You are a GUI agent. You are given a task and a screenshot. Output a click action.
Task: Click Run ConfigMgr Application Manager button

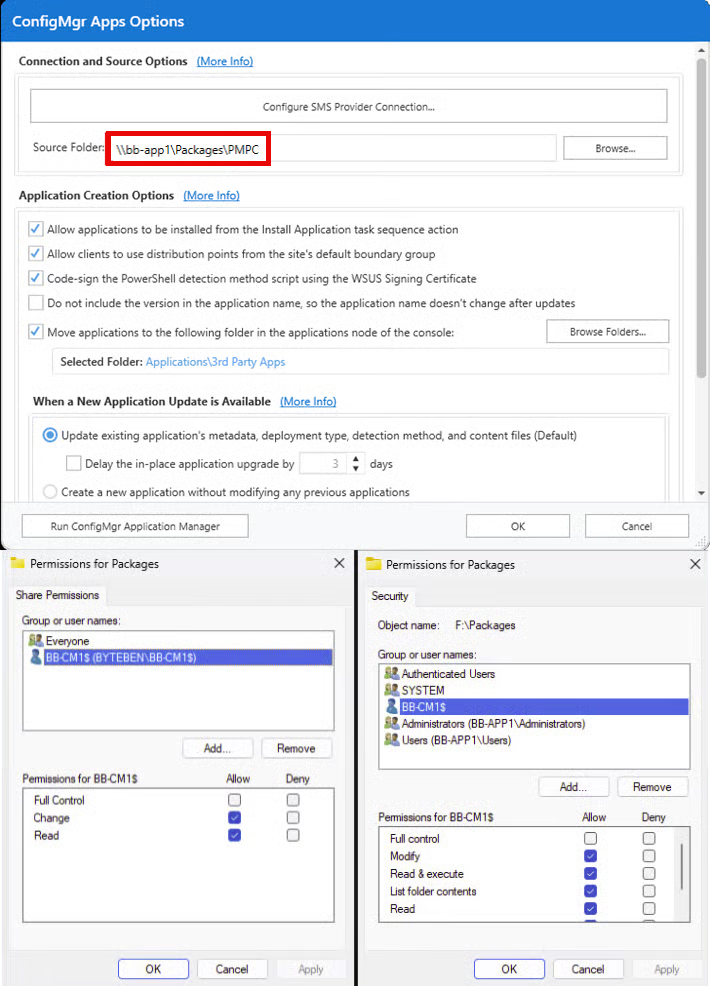135,526
